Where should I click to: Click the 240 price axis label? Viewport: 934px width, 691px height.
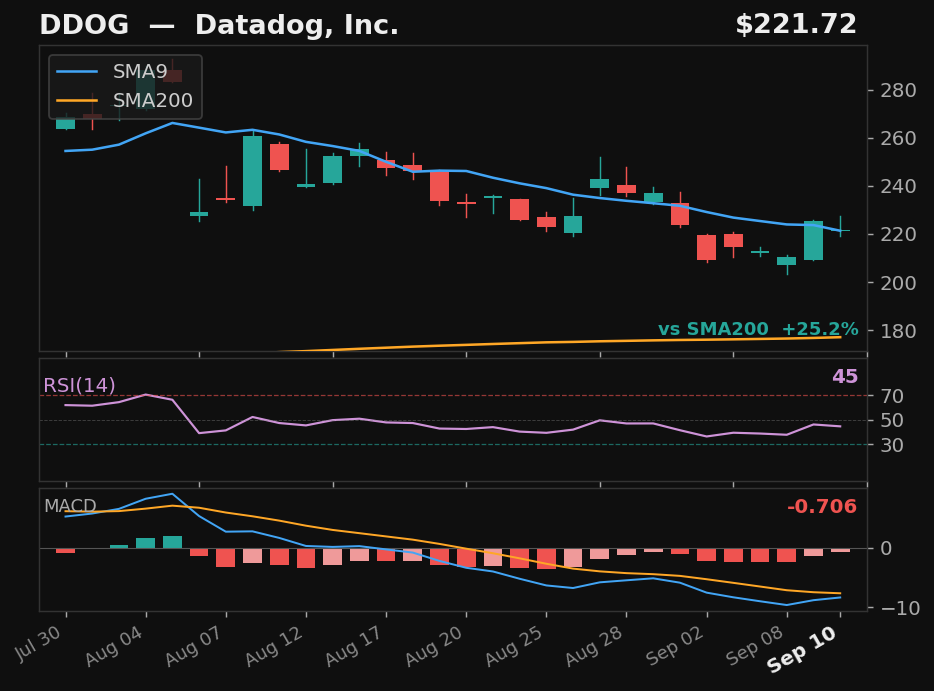[x=898, y=186]
